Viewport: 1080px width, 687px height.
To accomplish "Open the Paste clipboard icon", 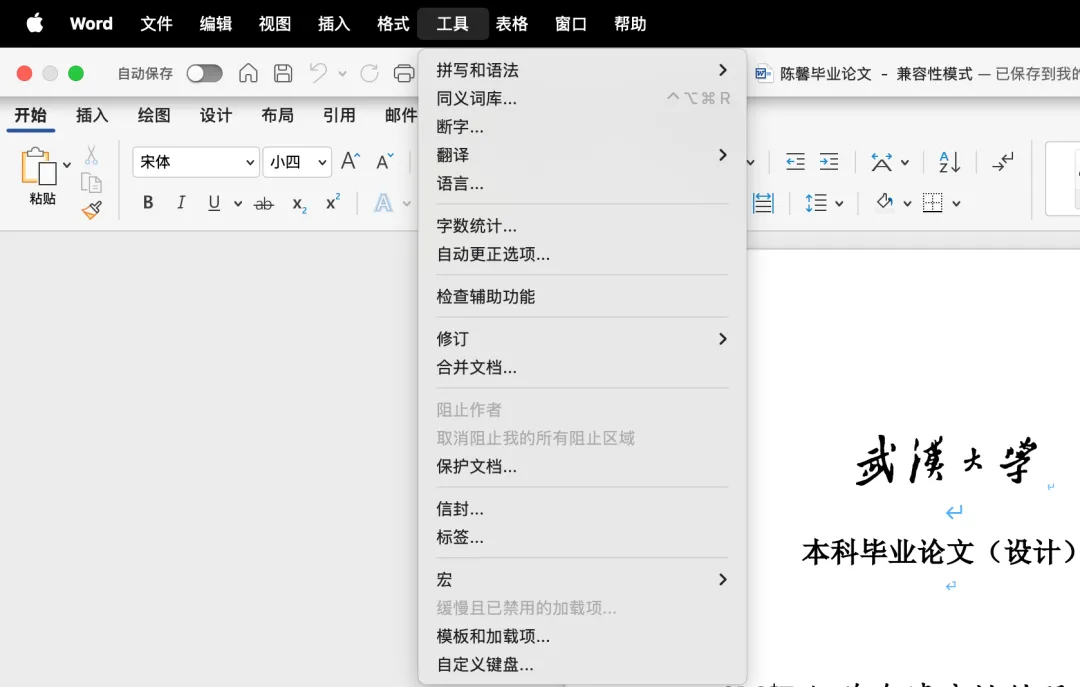I will click(39, 166).
